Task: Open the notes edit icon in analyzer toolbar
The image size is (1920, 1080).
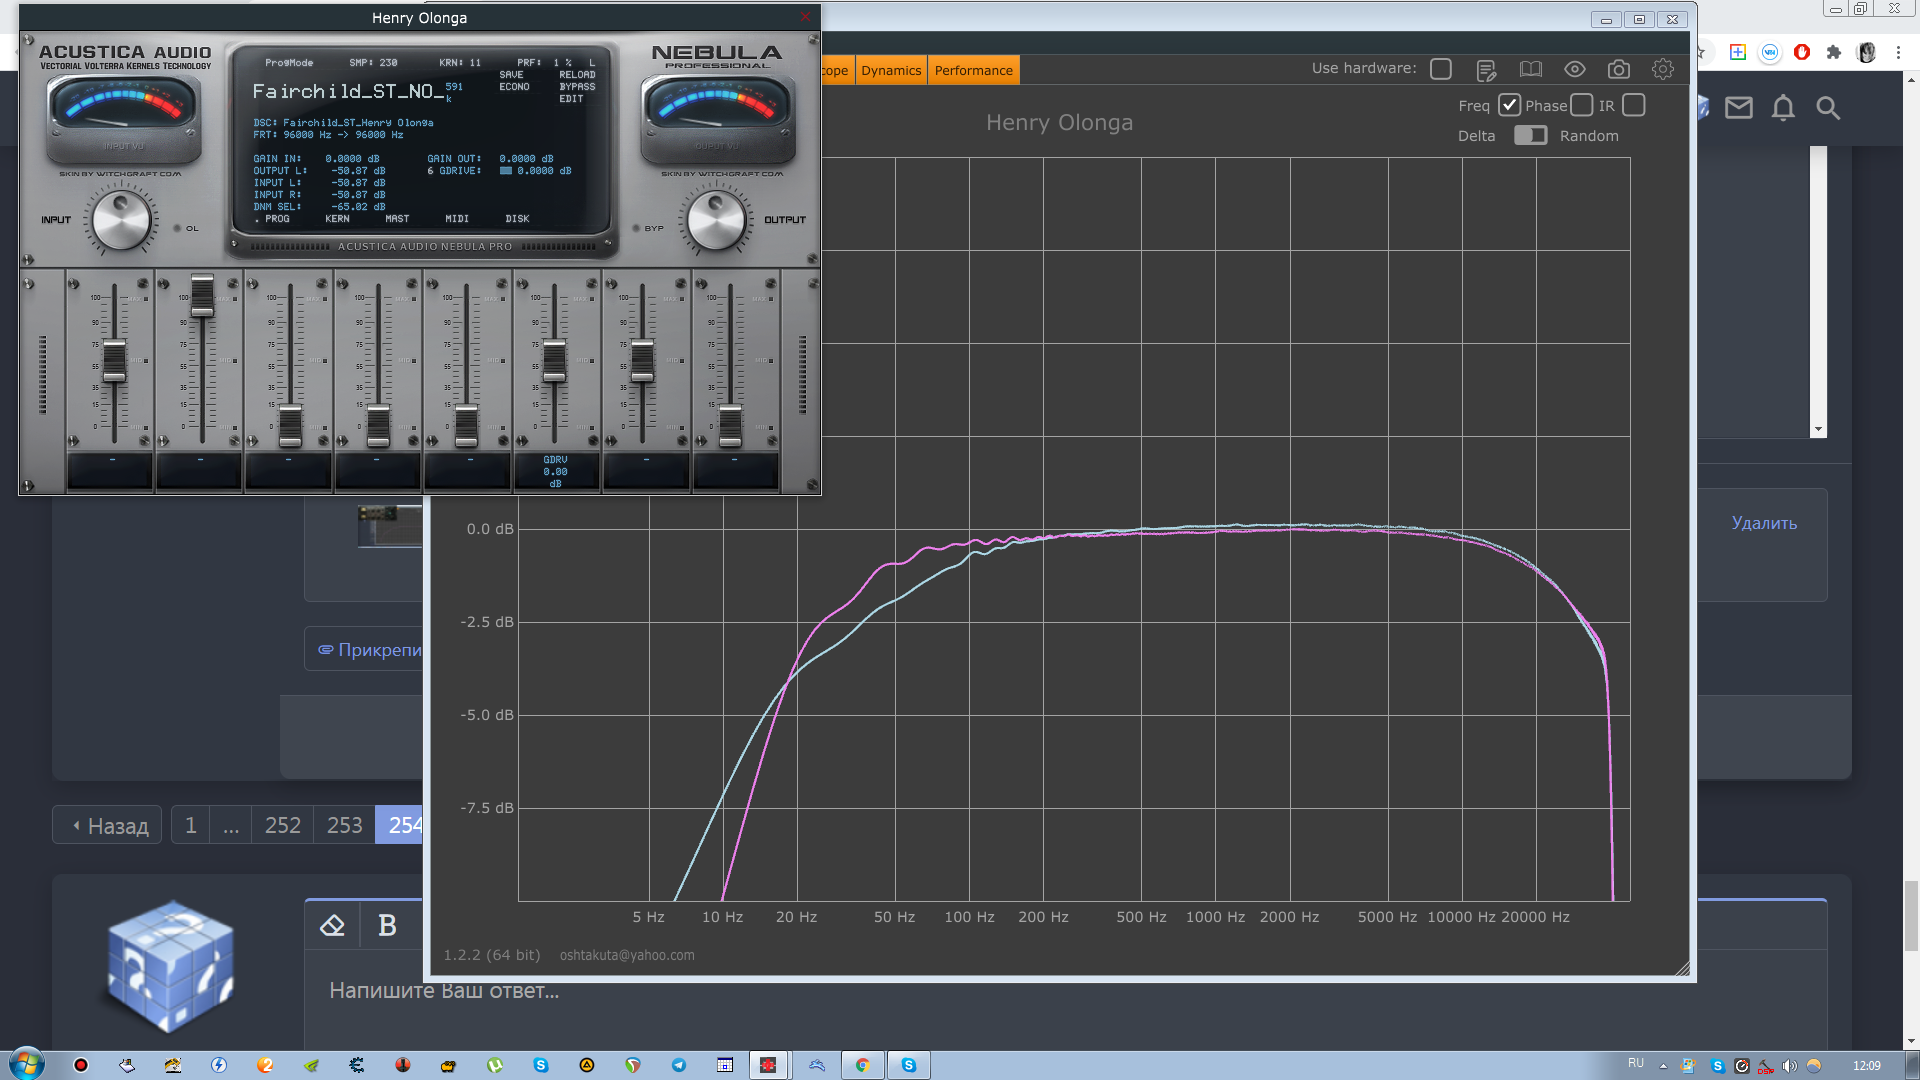Action: pyautogui.click(x=1486, y=70)
